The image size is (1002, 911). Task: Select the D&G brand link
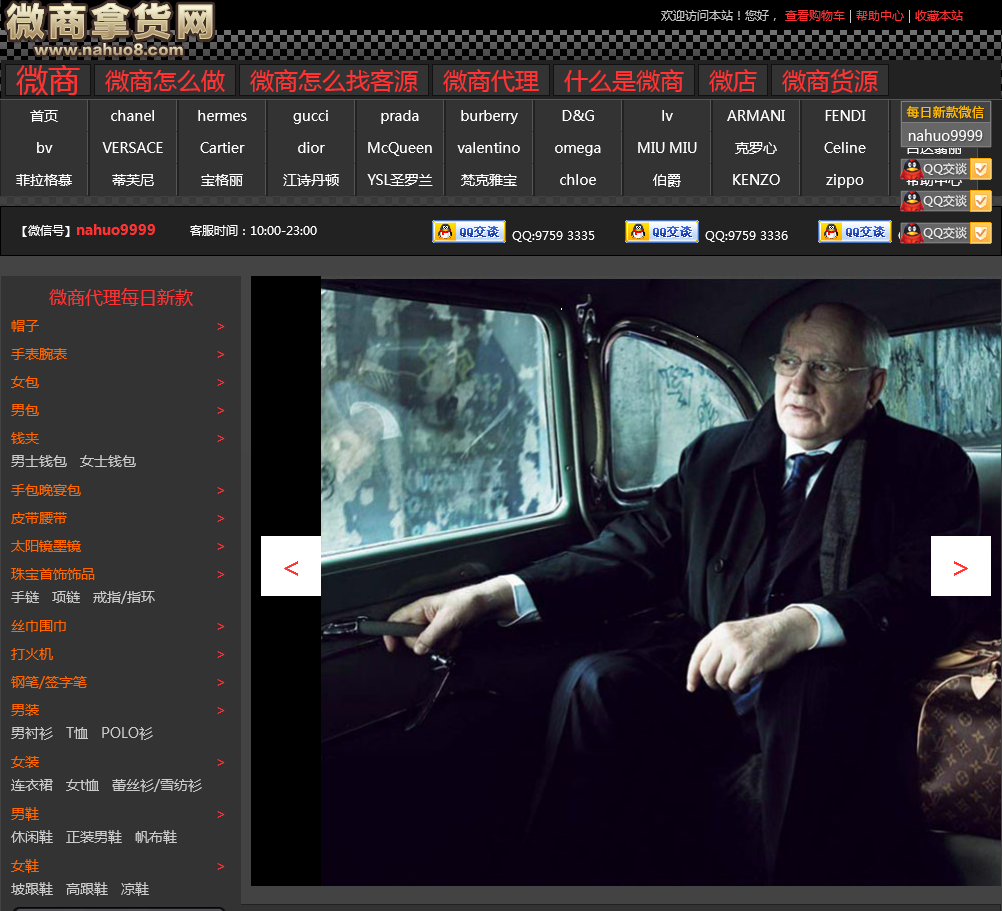(x=578, y=116)
